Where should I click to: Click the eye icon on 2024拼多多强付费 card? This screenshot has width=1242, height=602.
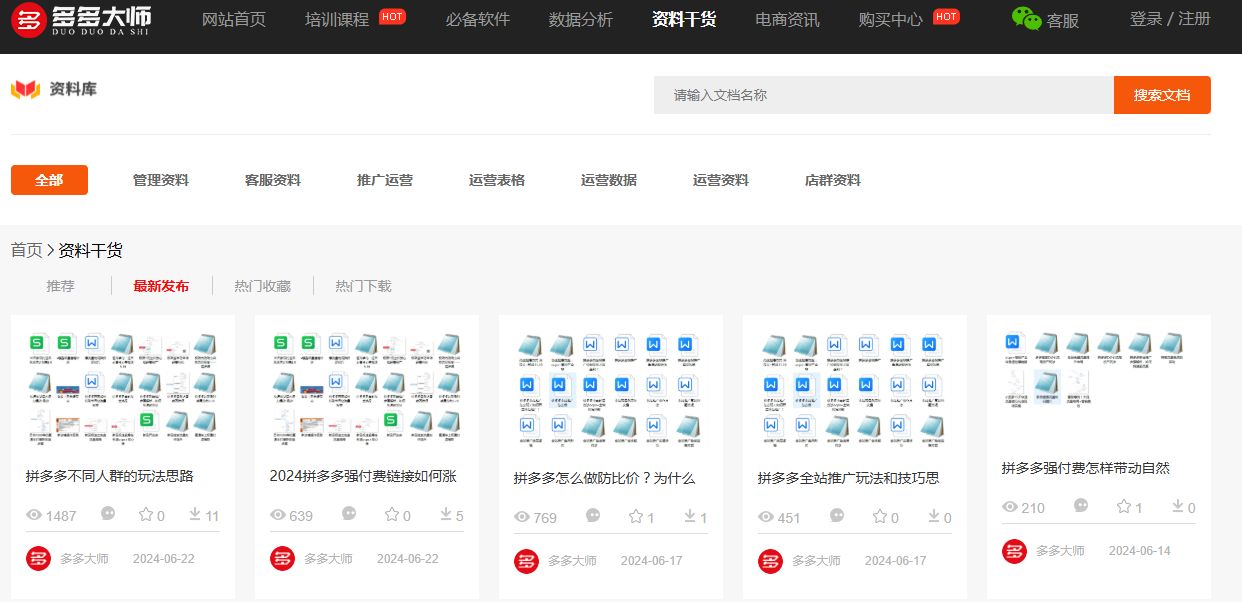[x=278, y=515]
